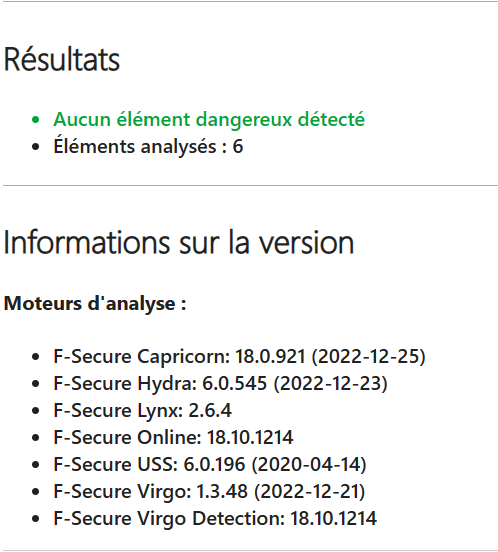Viewport: 498px width, 552px height.
Task: Click the 'Éléments analysés : 6' line
Action: (x=148, y=146)
